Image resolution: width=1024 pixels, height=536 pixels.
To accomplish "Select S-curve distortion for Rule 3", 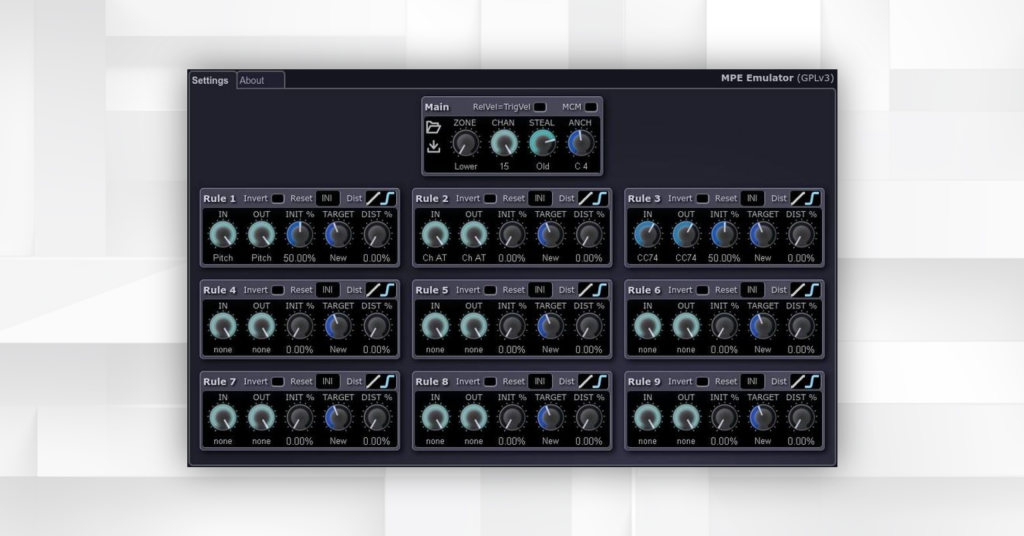I will [813, 198].
